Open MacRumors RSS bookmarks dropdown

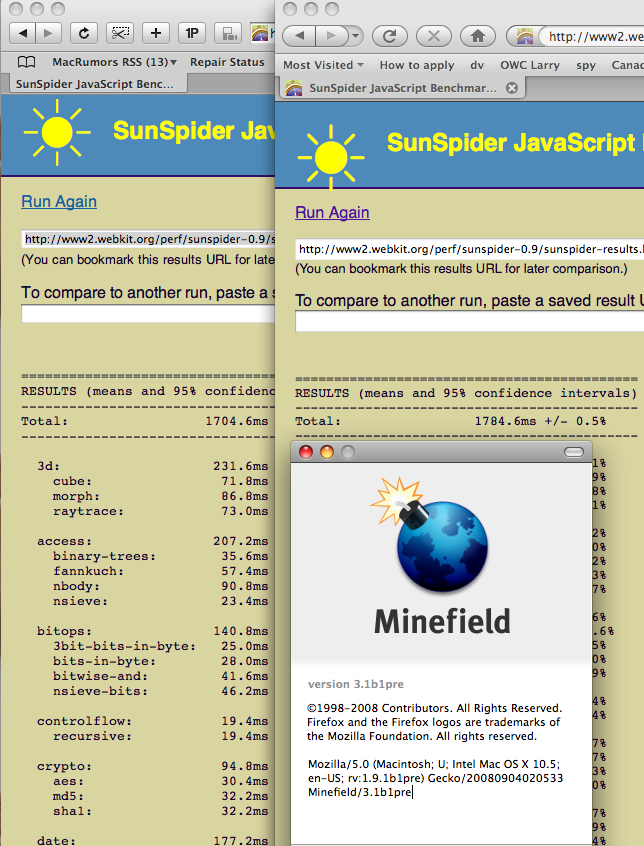(114, 62)
